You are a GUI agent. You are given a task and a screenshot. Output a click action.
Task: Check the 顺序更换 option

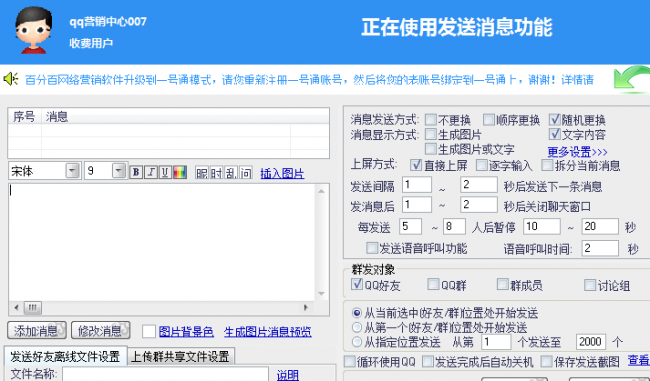pyautogui.click(x=489, y=120)
